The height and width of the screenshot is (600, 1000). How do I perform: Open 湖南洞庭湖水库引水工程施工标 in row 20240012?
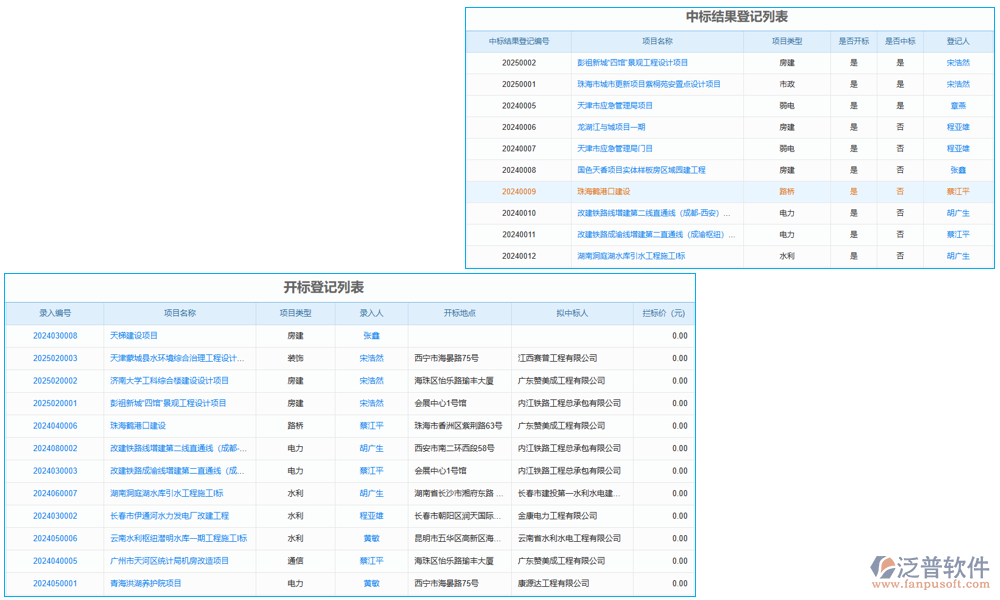coord(631,256)
